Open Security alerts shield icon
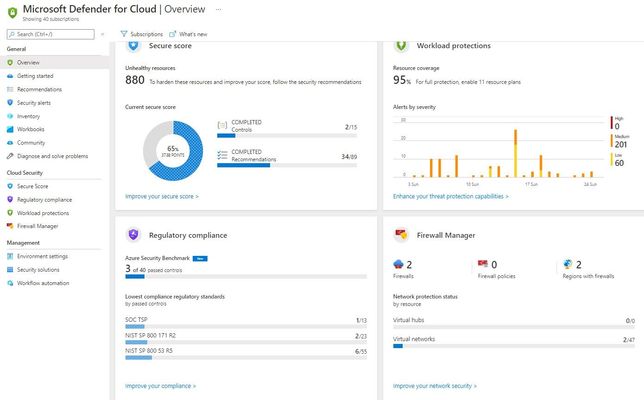Viewport: 644px width, 400px height. coord(10,103)
